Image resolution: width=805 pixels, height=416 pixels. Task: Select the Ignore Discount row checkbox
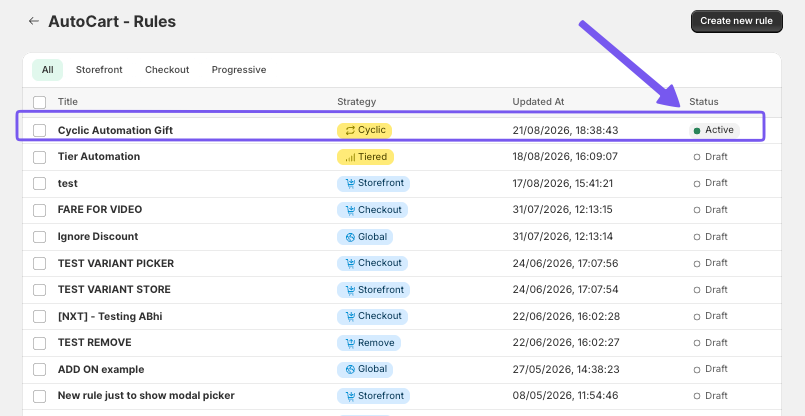(40, 237)
